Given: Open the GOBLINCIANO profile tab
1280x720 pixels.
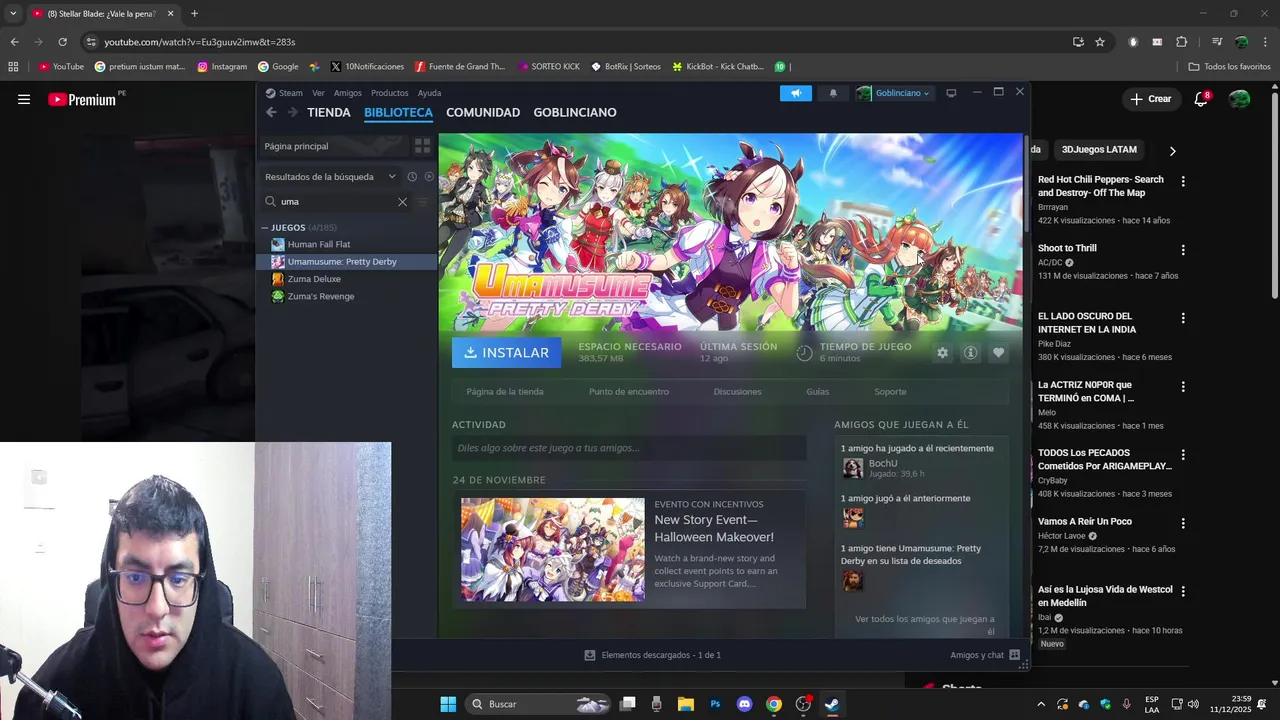Looking at the screenshot, I should click(x=575, y=112).
